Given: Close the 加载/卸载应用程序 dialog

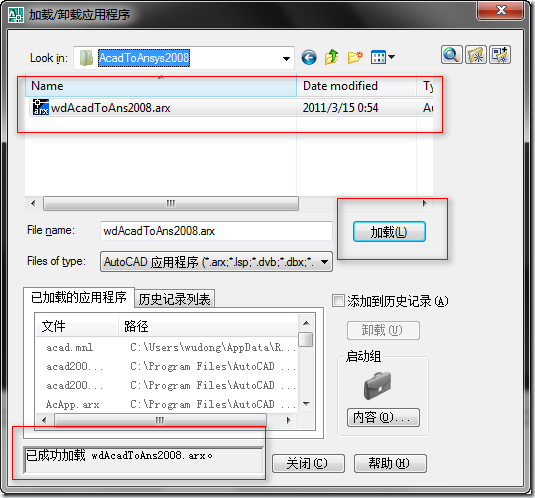Looking at the screenshot, I should point(501,10).
